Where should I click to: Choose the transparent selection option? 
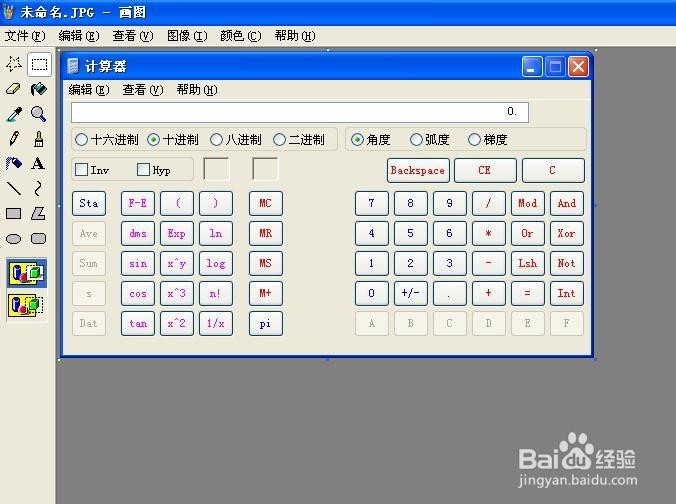click(x=27, y=305)
